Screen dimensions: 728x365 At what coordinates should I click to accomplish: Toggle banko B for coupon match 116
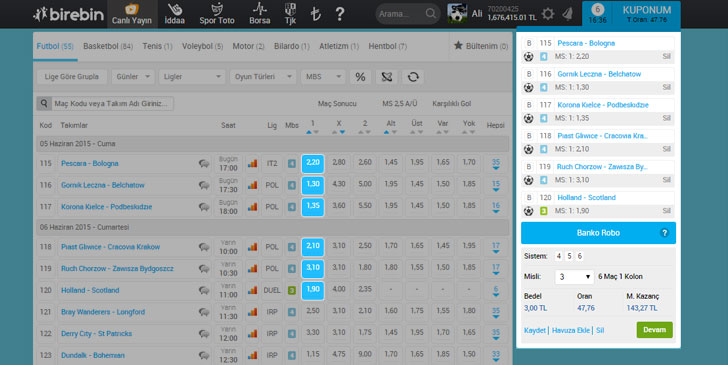point(529,74)
